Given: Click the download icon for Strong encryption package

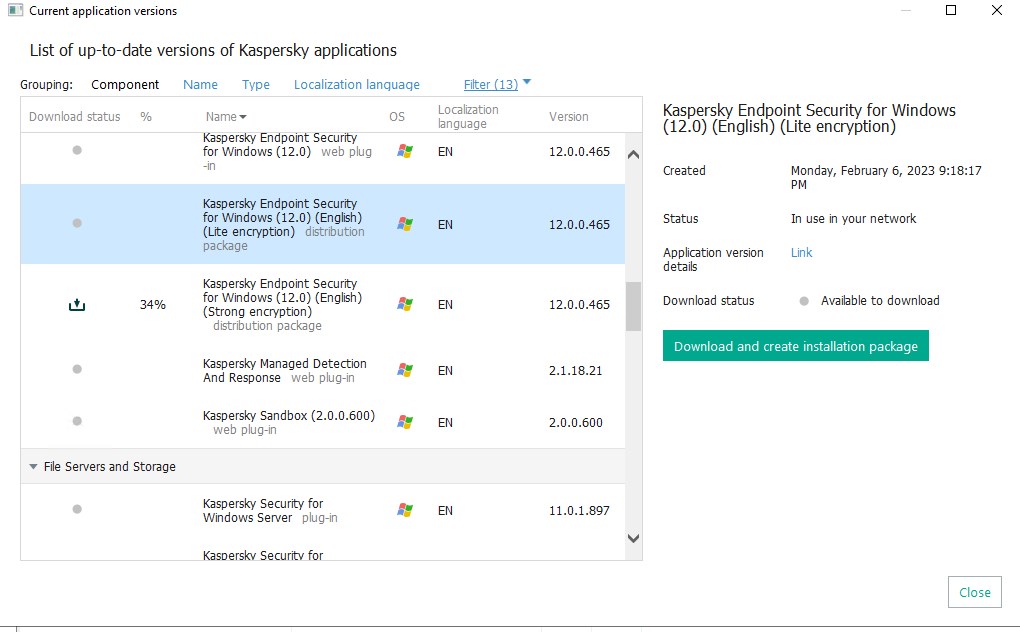Looking at the screenshot, I should (77, 305).
